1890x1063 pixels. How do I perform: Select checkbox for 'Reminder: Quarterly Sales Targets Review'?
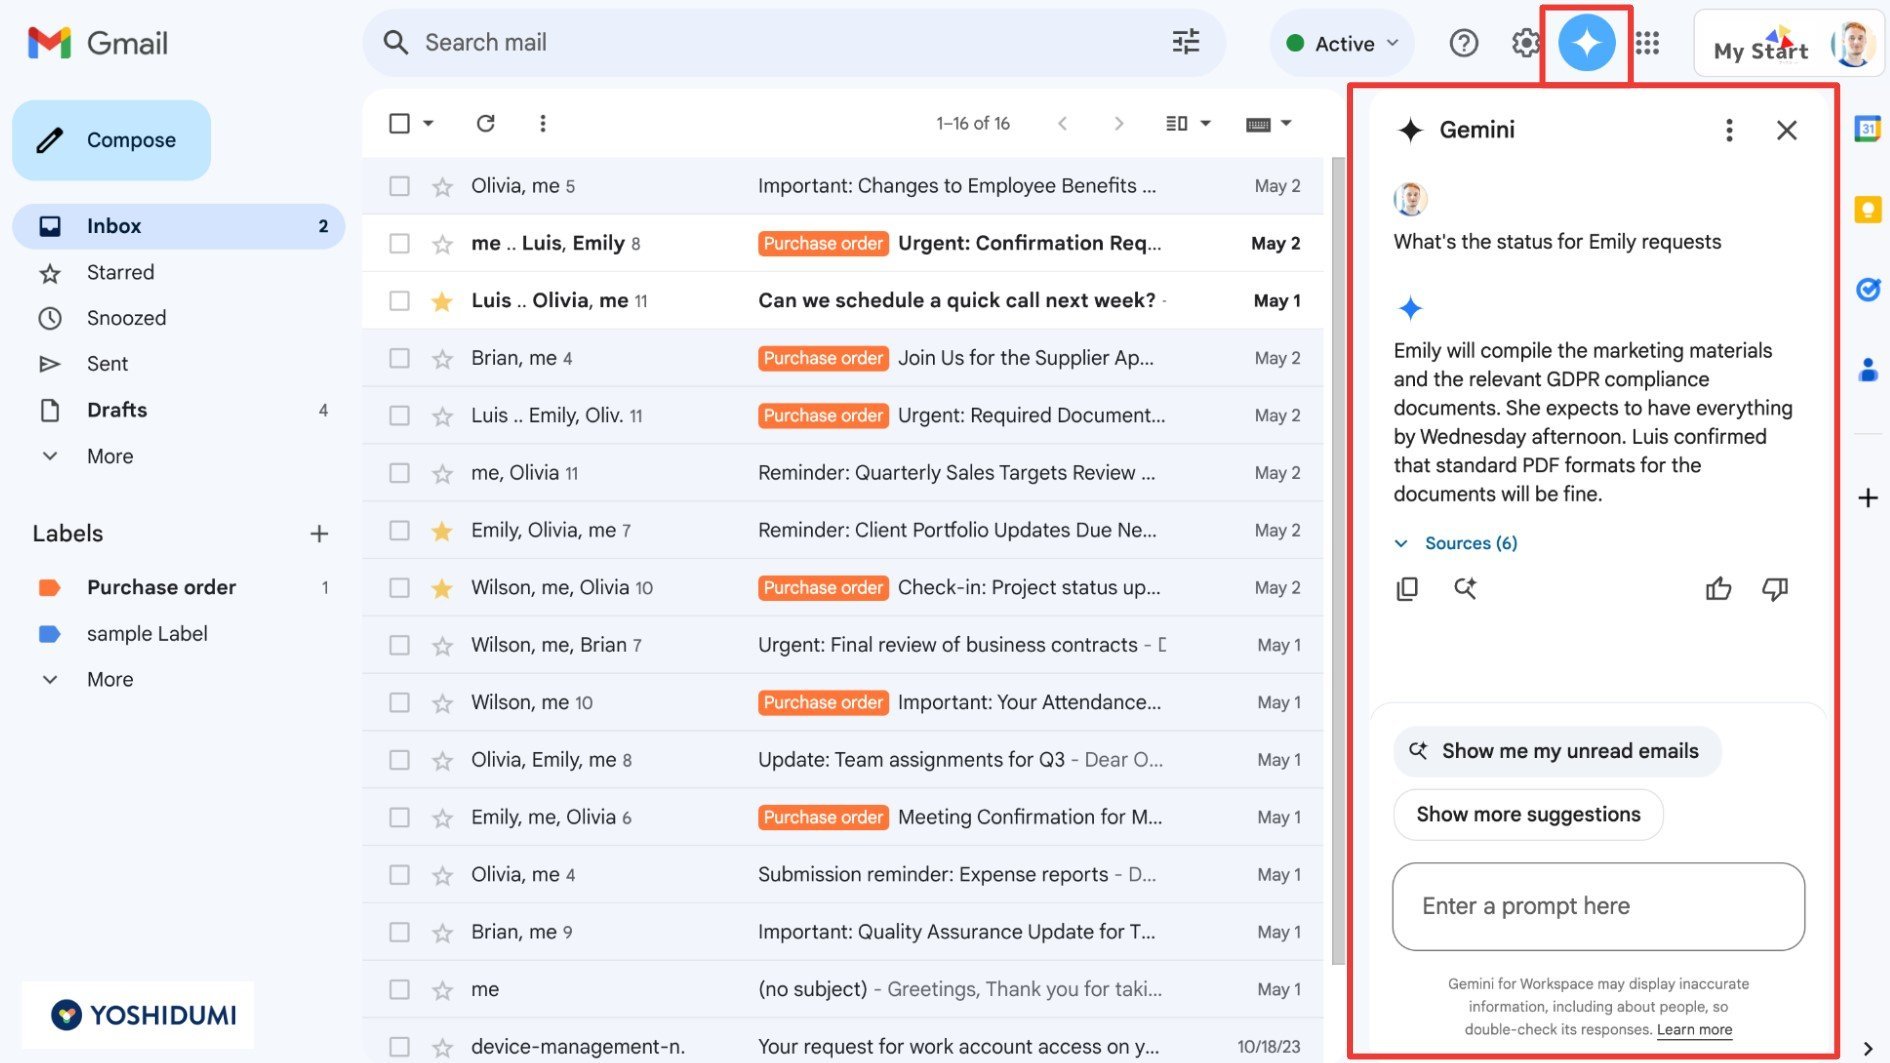pos(399,473)
